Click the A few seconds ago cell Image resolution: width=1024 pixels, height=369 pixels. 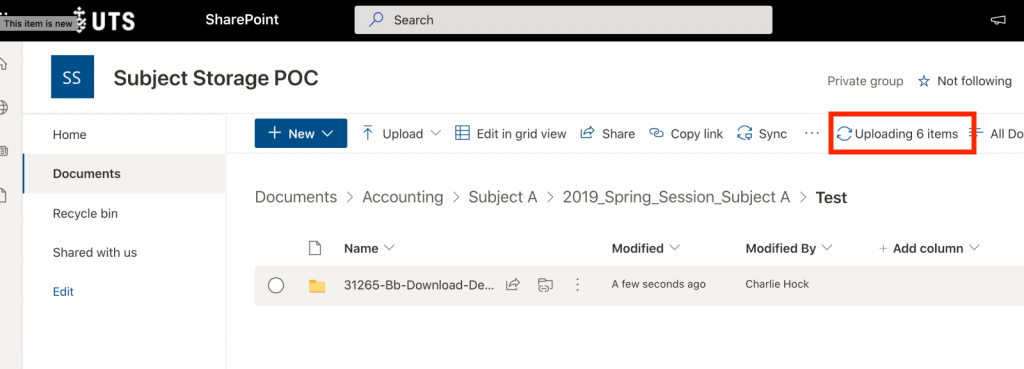658,285
